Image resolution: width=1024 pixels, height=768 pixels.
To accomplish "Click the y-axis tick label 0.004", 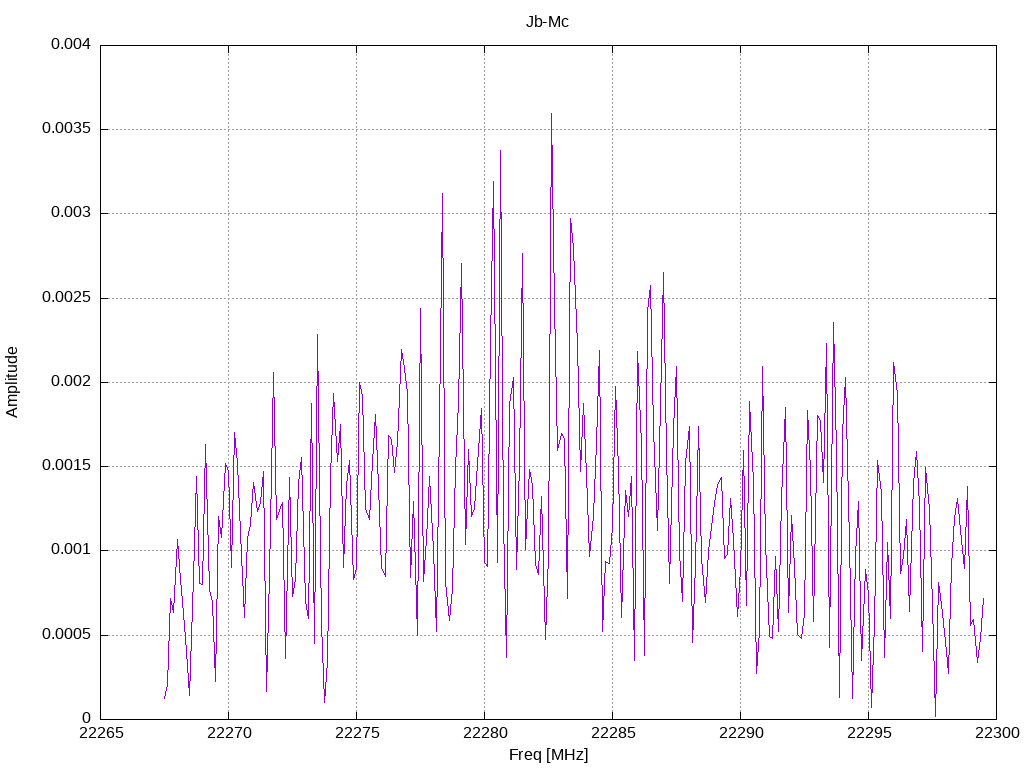I will [x=71, y=44].
